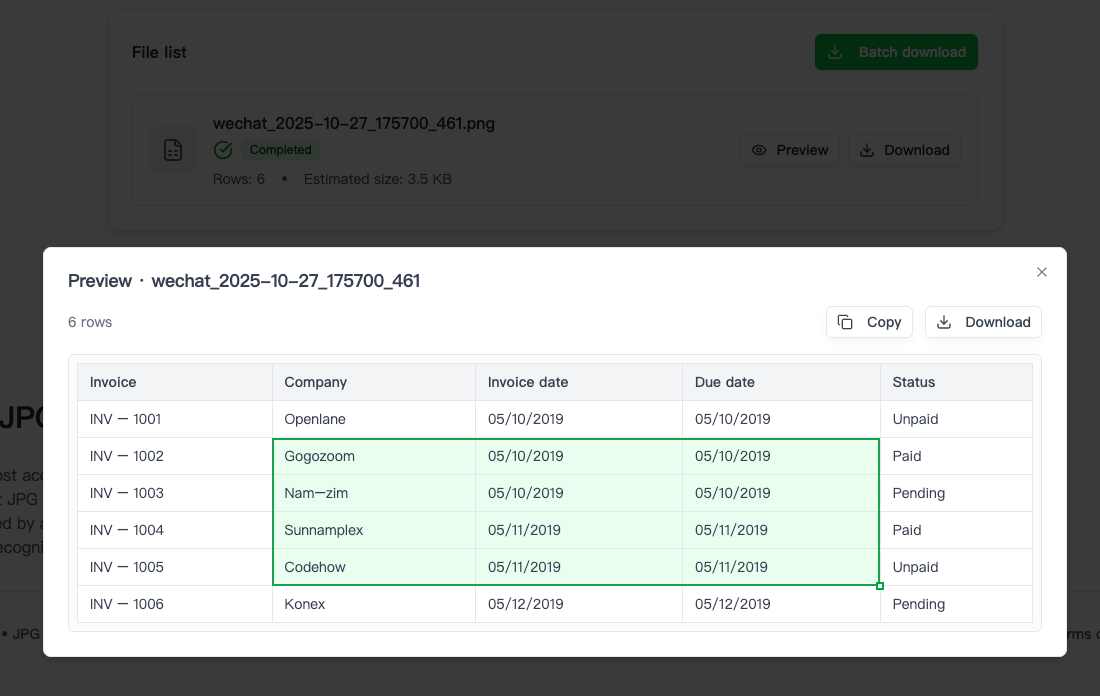Viewport: 1100px width, 696px height.
Task: Click the wechat_2025-10-27_175700_461.png filename
Action: (x=354, y=124)
